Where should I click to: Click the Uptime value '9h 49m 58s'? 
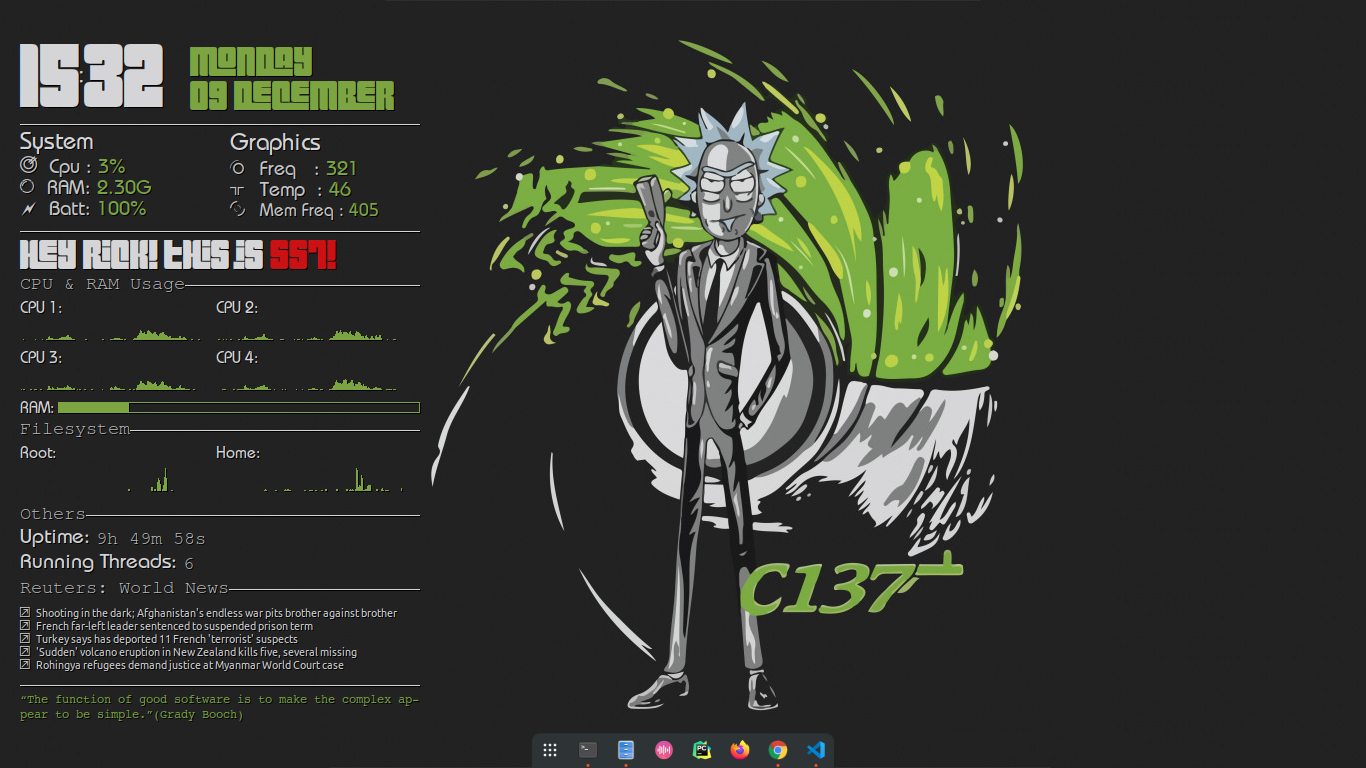click(151, 539)
